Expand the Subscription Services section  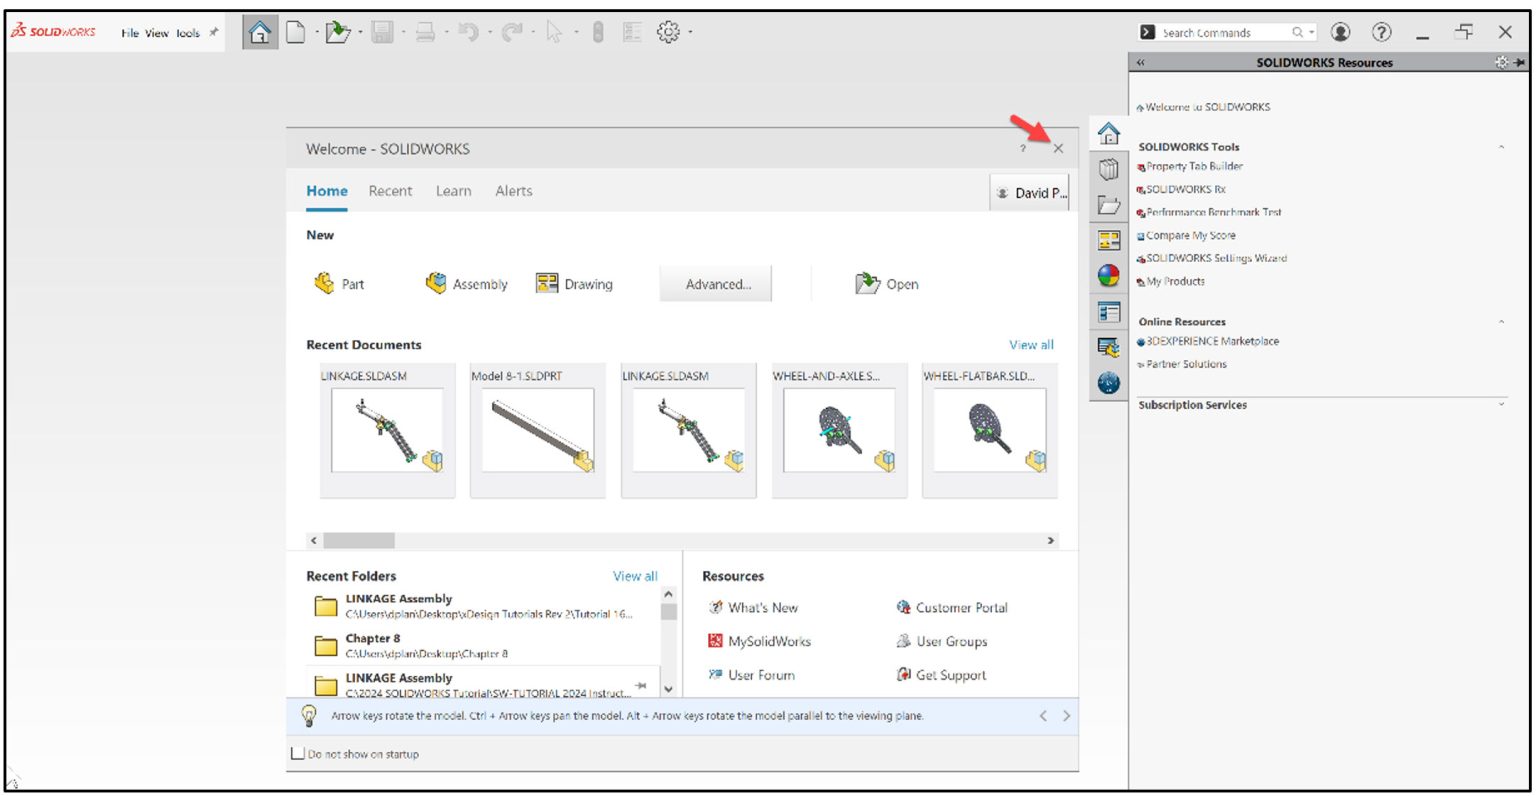(x=1503, y=405)
